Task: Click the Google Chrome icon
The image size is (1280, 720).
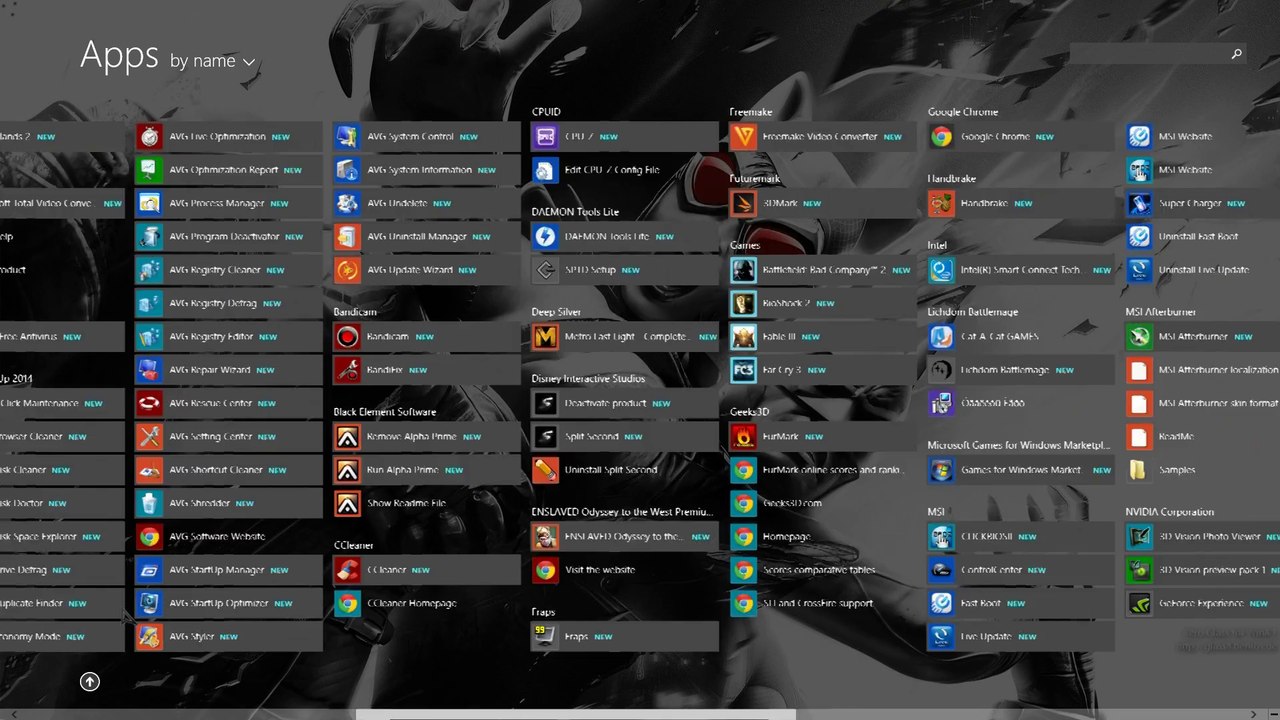Action: [941, 137]
